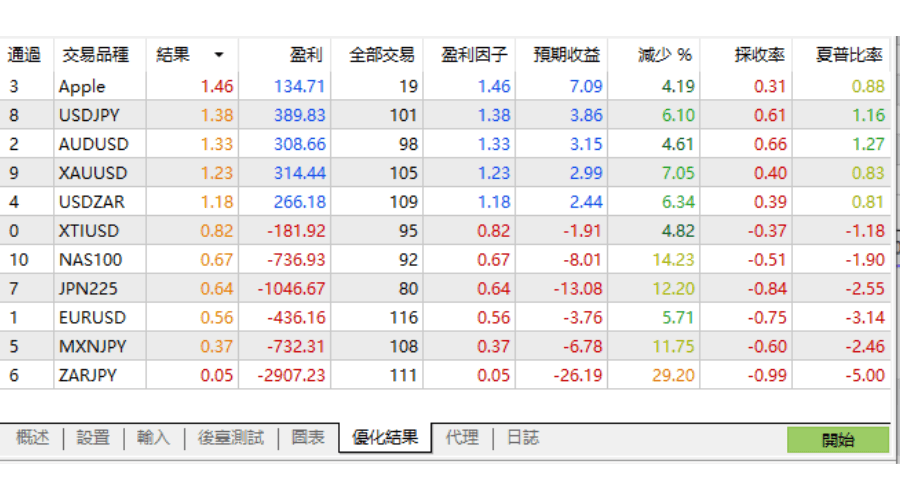Click expected payoff value 7.09

(x=586, y=86)
